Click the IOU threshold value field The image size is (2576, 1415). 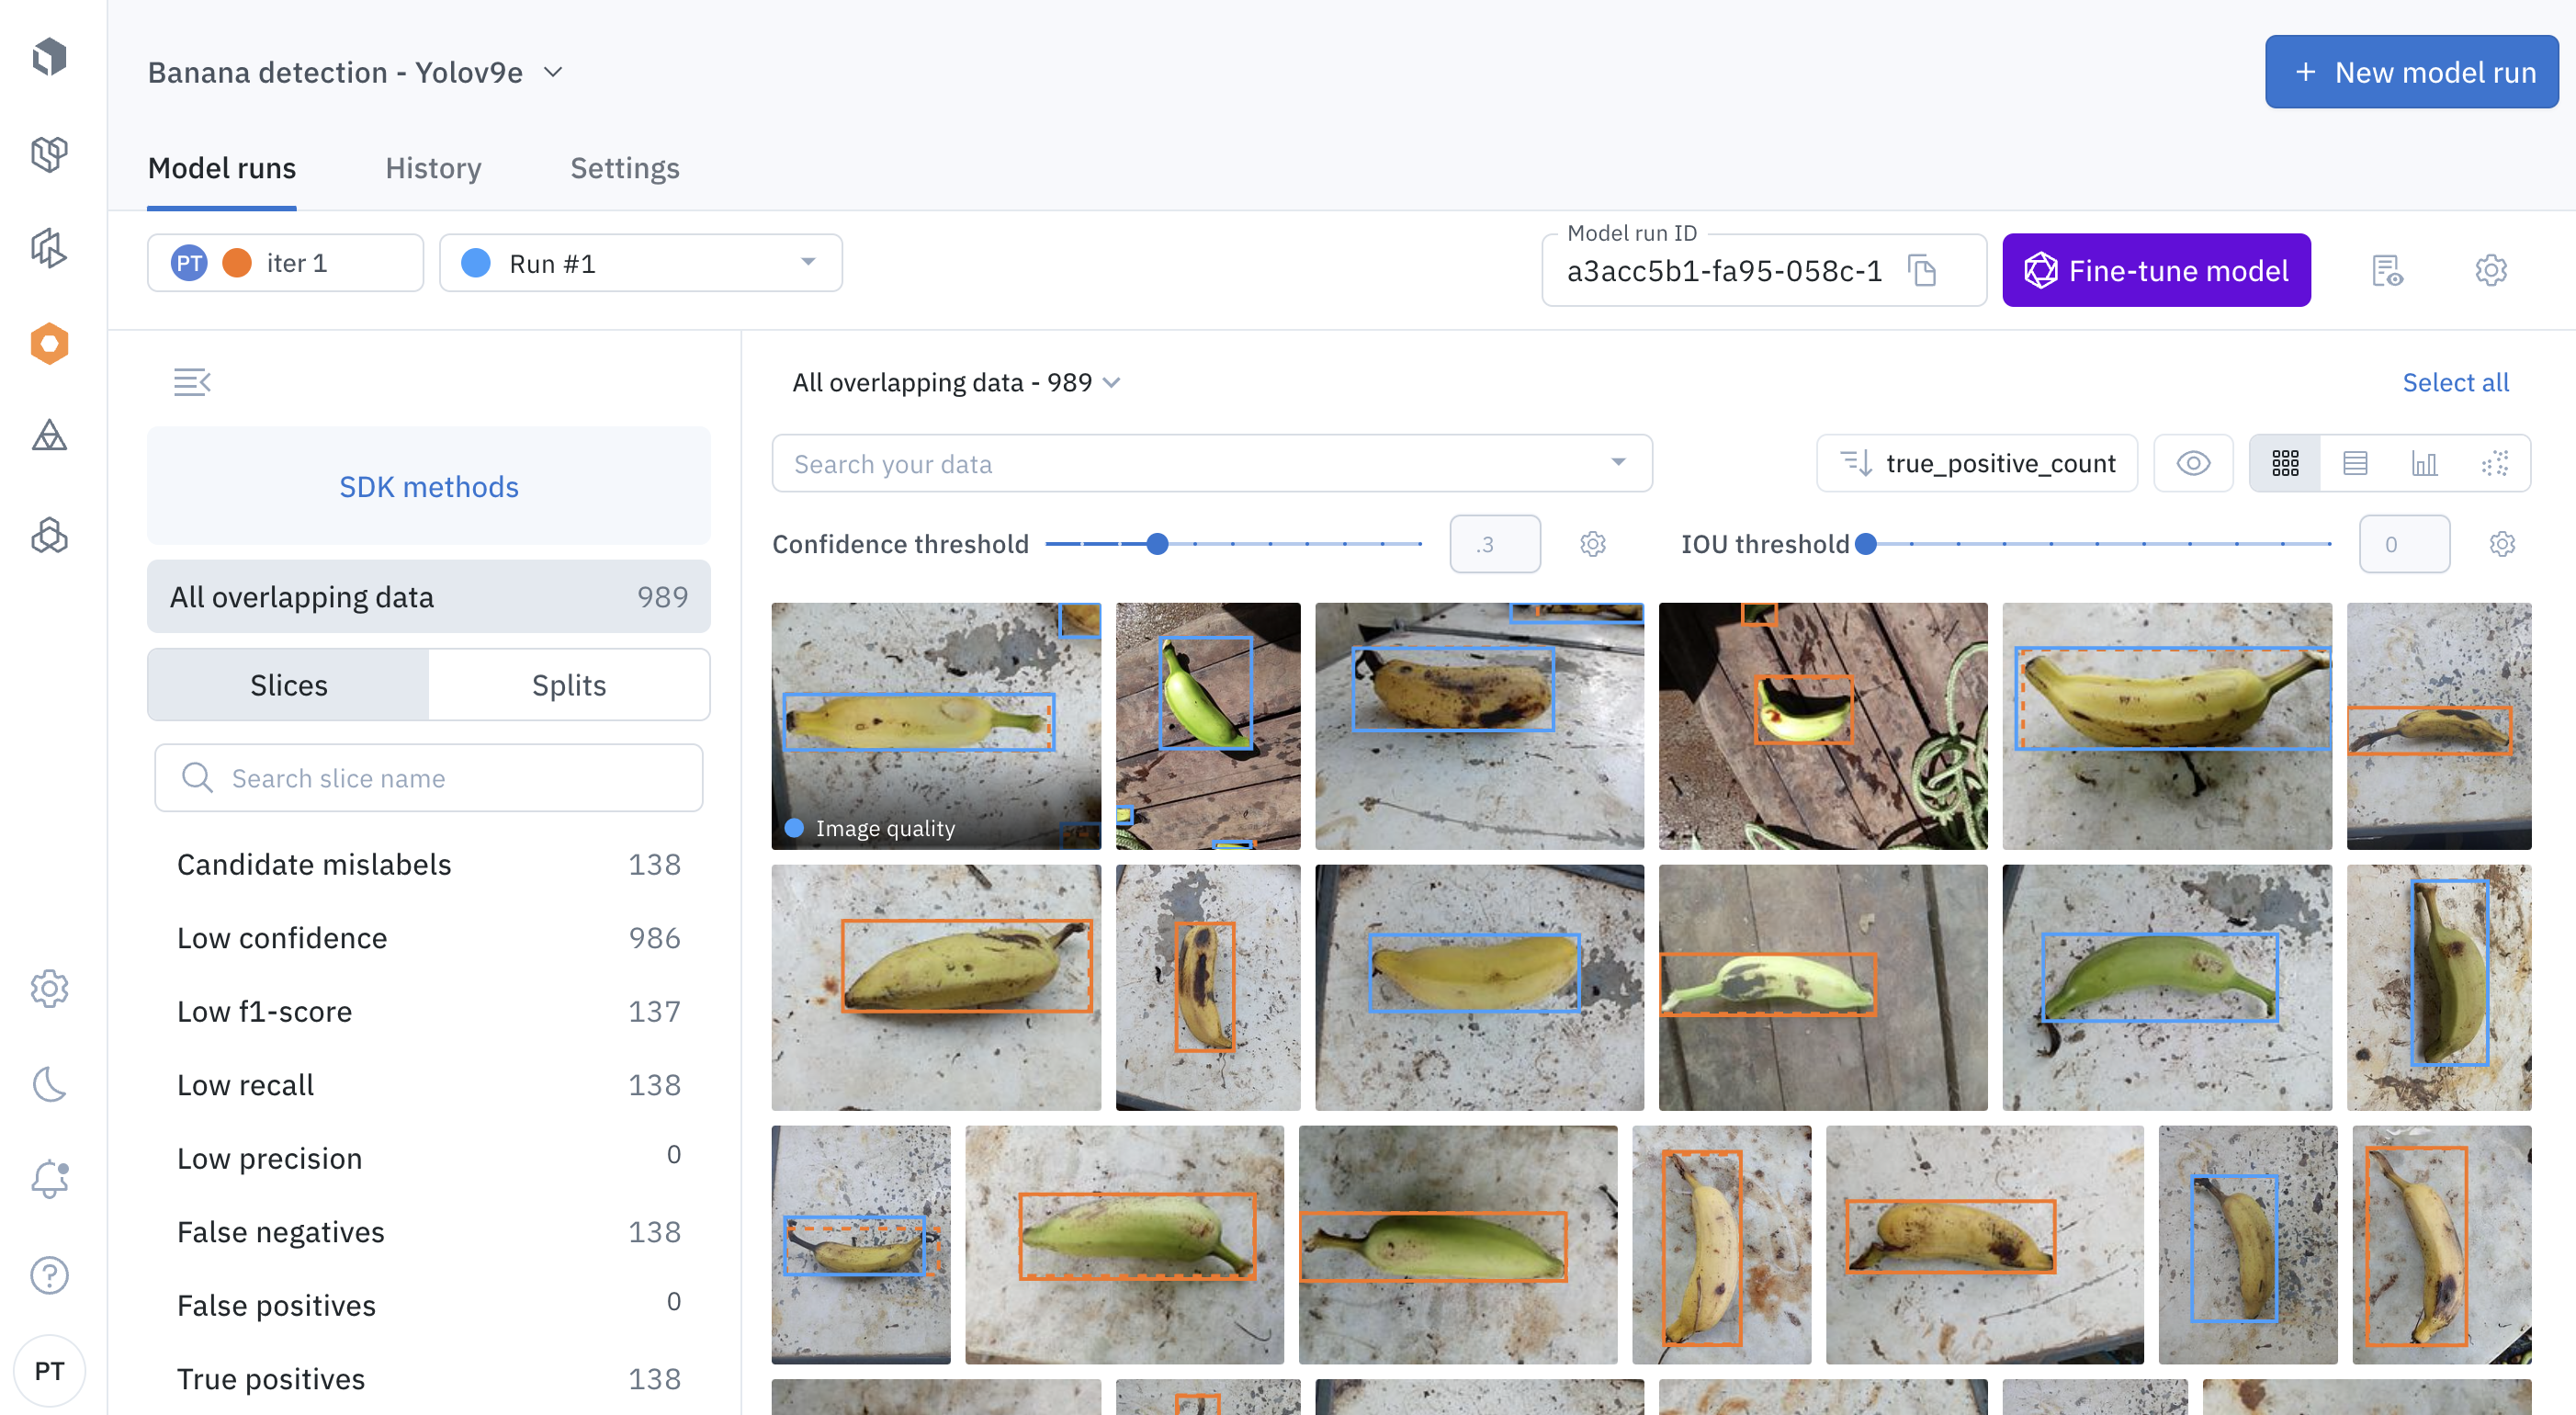click(2403, 544)
